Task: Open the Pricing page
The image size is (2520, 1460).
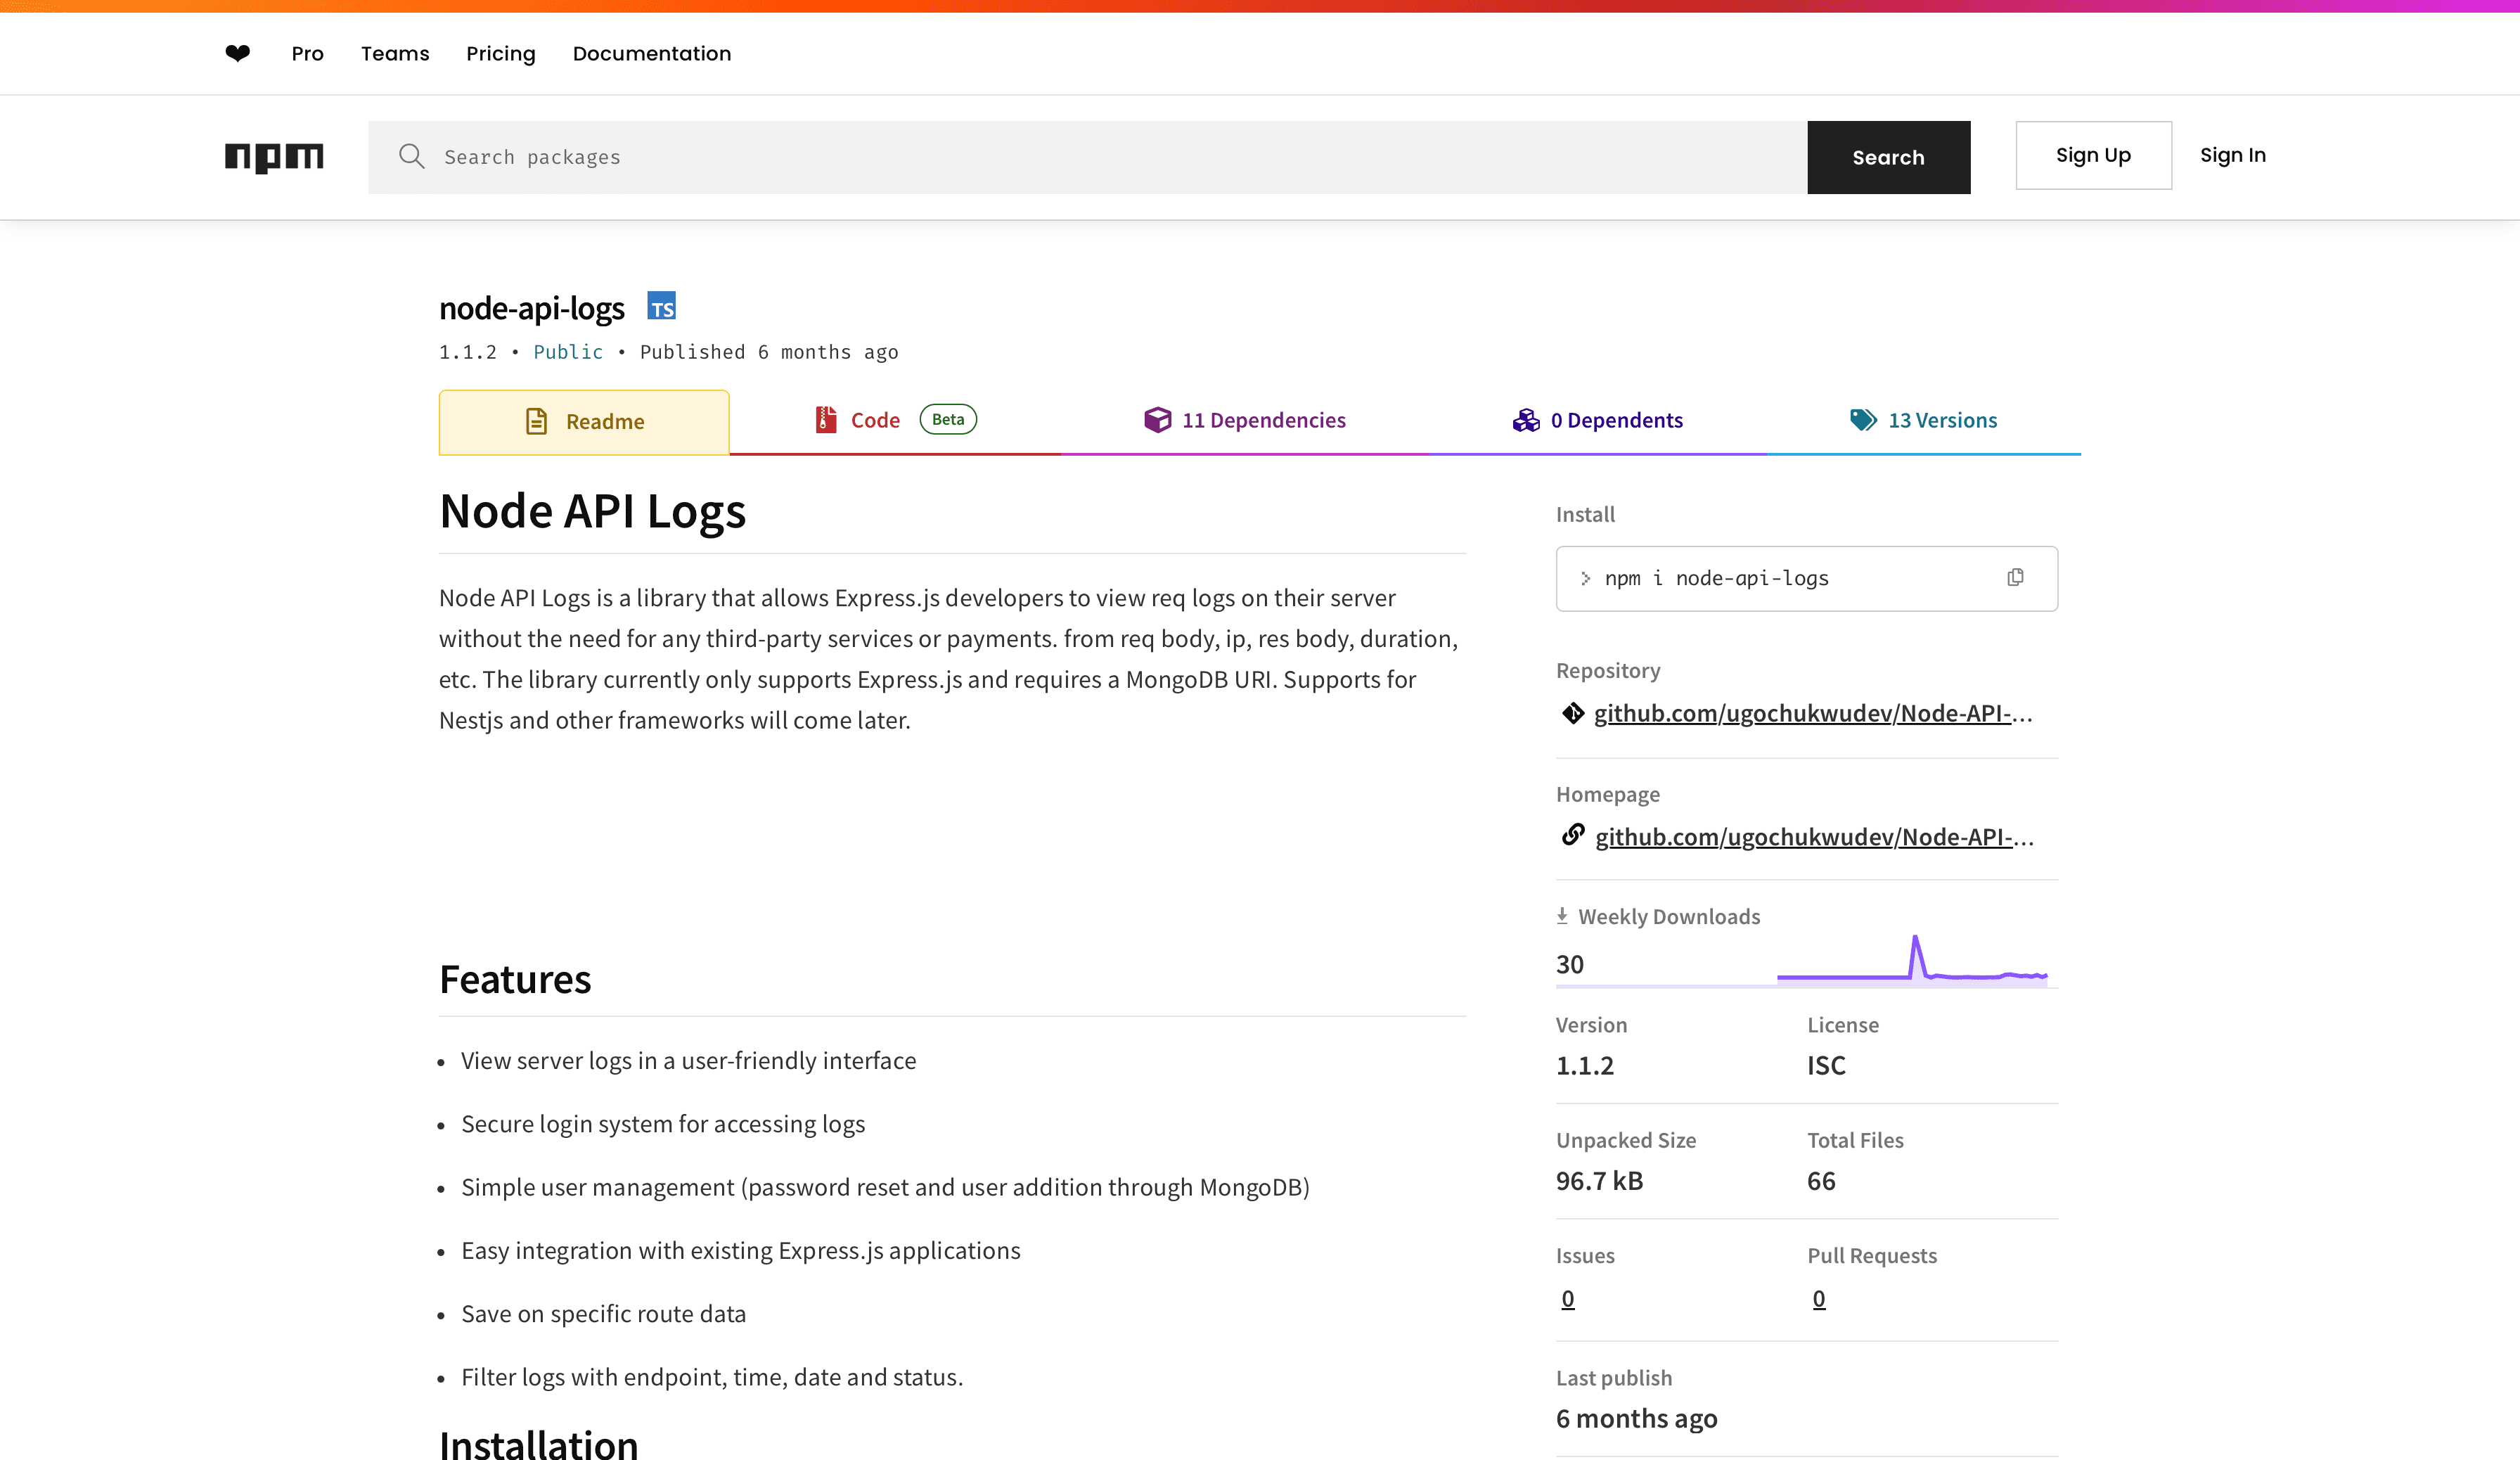Action: [500, 53]
